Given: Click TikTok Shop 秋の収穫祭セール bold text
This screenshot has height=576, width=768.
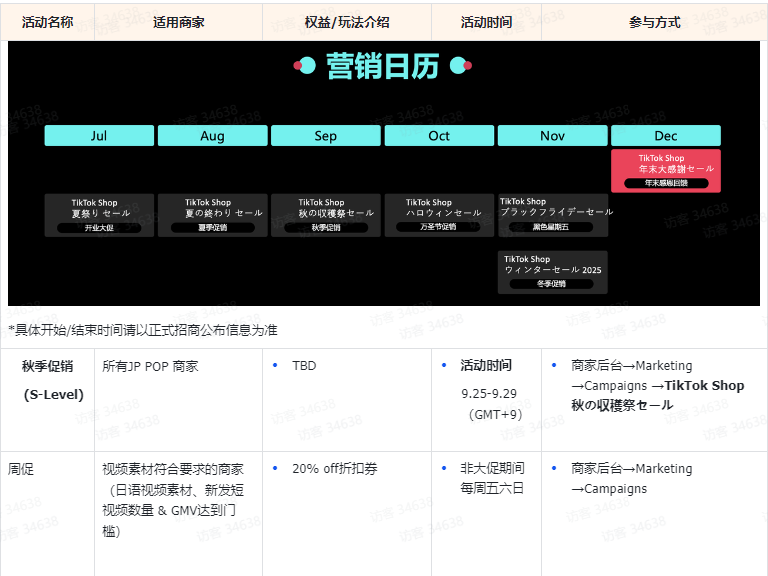Looking at the screenshot, I should [x=657, y=395].
